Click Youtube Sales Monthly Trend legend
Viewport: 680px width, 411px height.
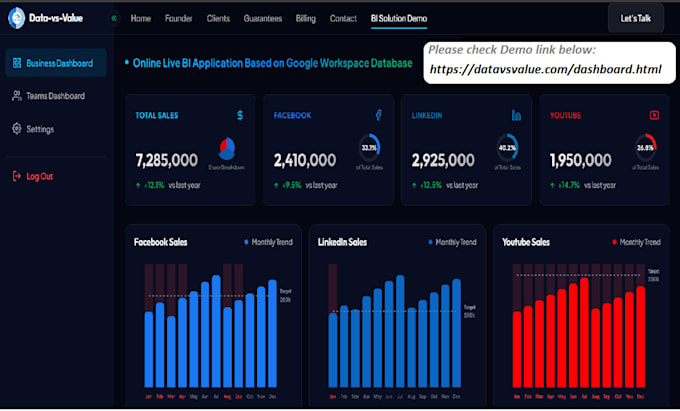click(x=636, y=242)
